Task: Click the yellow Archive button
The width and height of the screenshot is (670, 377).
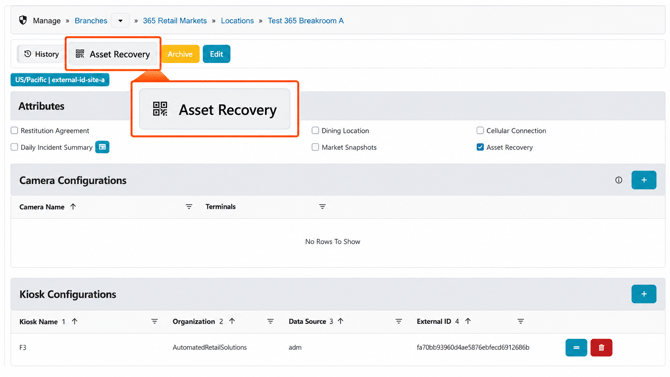Action: [180, 54]
